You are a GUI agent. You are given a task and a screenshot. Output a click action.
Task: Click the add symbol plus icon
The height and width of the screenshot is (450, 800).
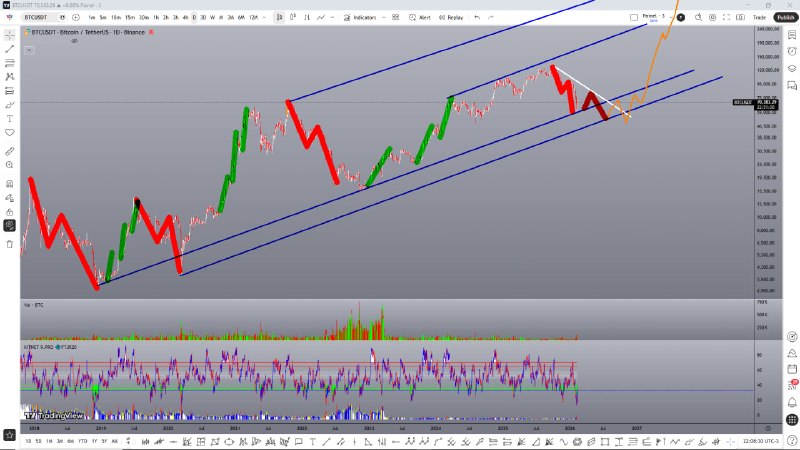[75, 17]
